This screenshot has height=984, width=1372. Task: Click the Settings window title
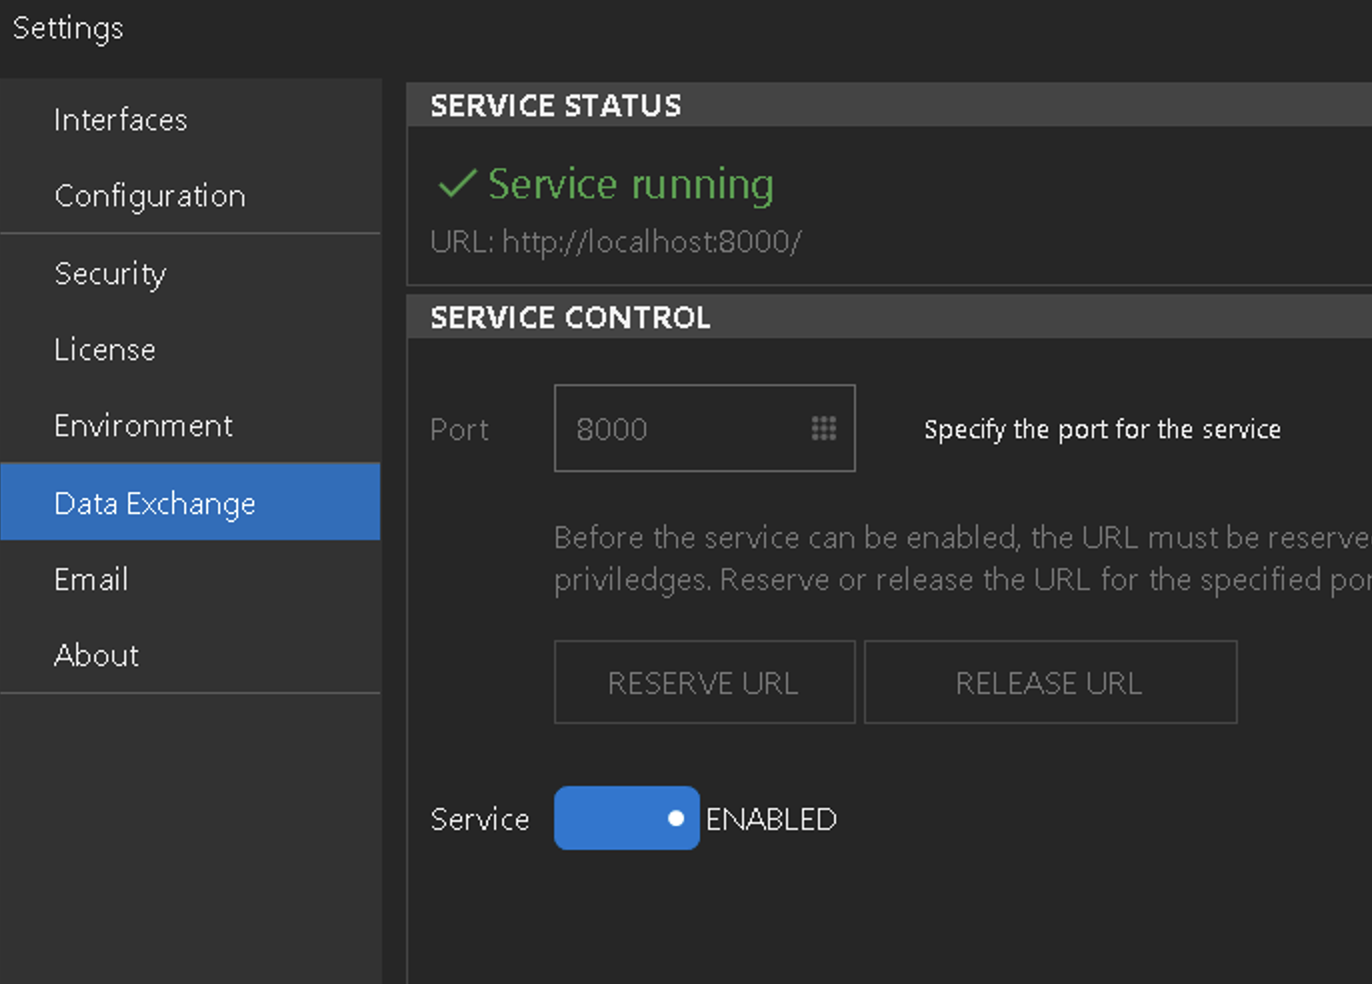point(68,28)
